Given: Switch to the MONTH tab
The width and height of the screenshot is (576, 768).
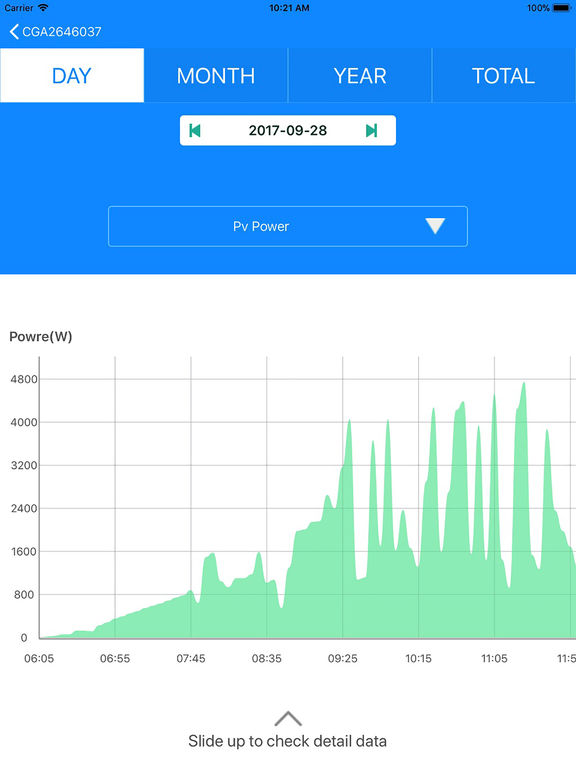Looking at the screenshot, I should [x=216, y=75].
